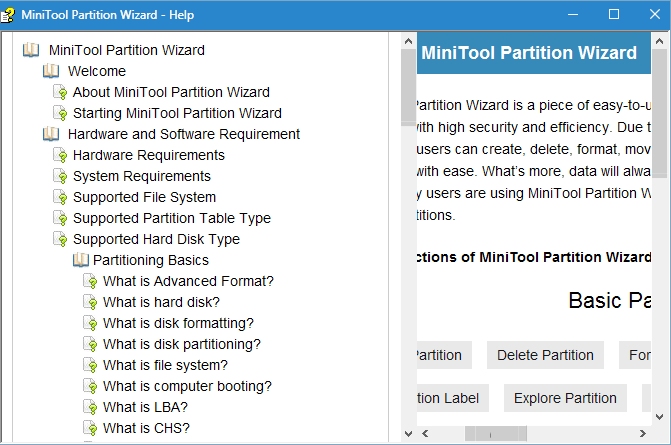Open Supported Partition Table Type topic
The image size is (671, 445).
171,218
